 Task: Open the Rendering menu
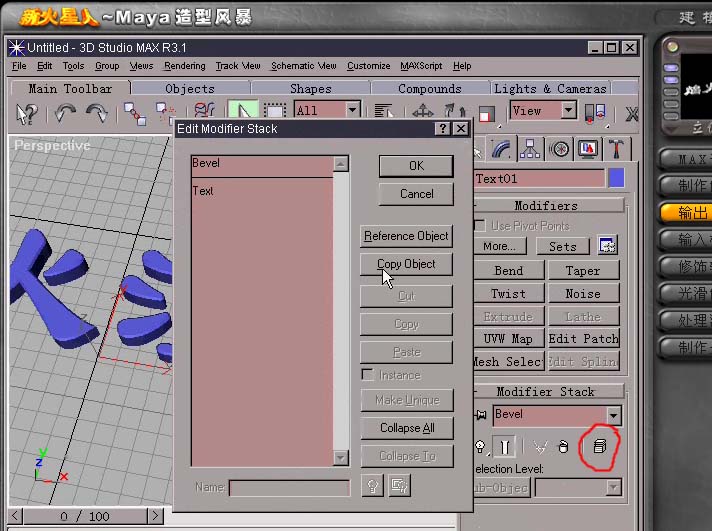click(x=184, y=66)
